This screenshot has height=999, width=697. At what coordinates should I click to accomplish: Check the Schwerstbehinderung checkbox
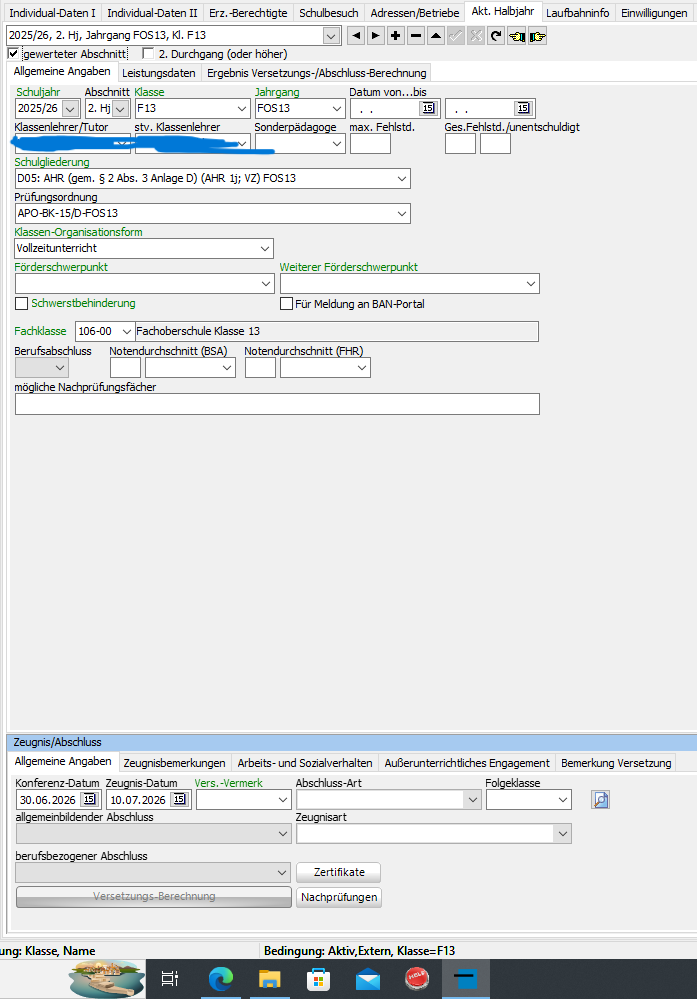[22, 303]
